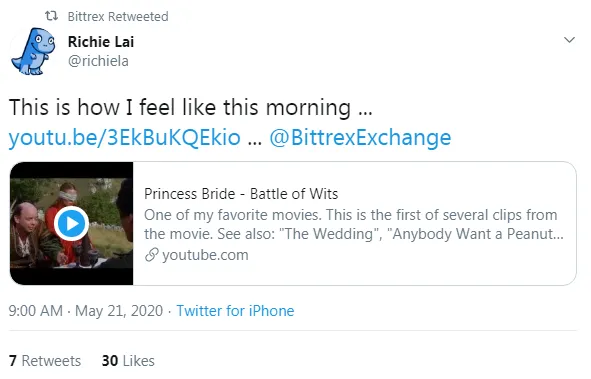Image resolution: width=591 pixels, height=379 pixels.
Task: View the 30 Likes list
Action: (x=128, y=361)
